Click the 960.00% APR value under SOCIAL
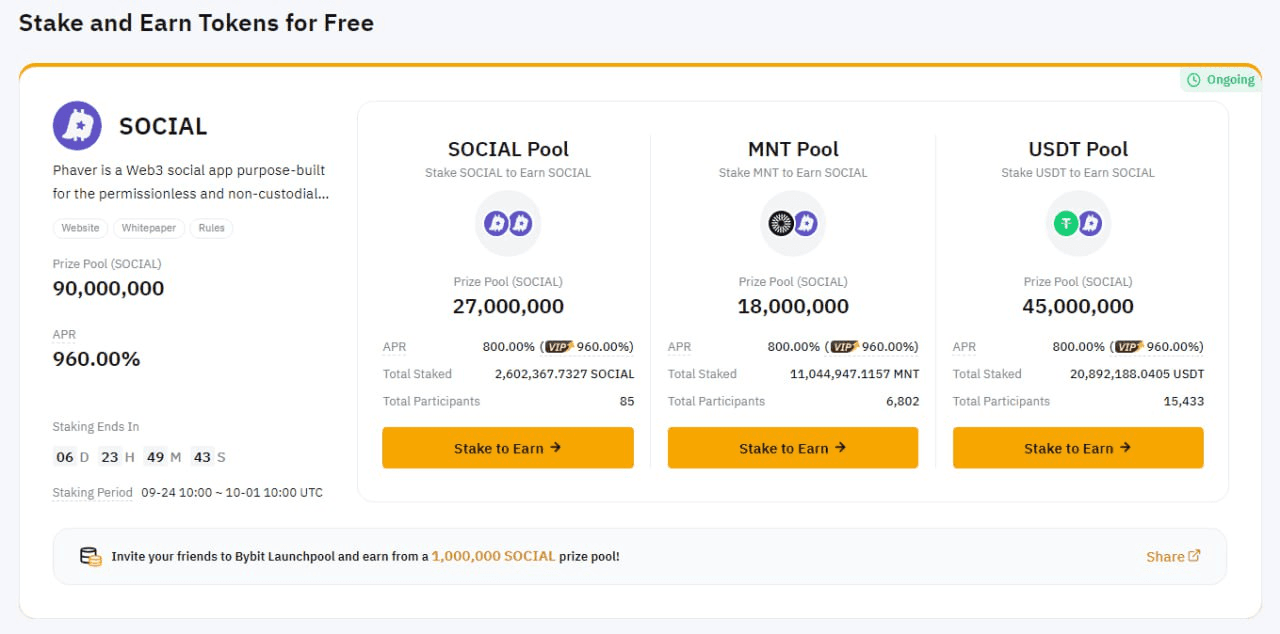 coord(96,359)
